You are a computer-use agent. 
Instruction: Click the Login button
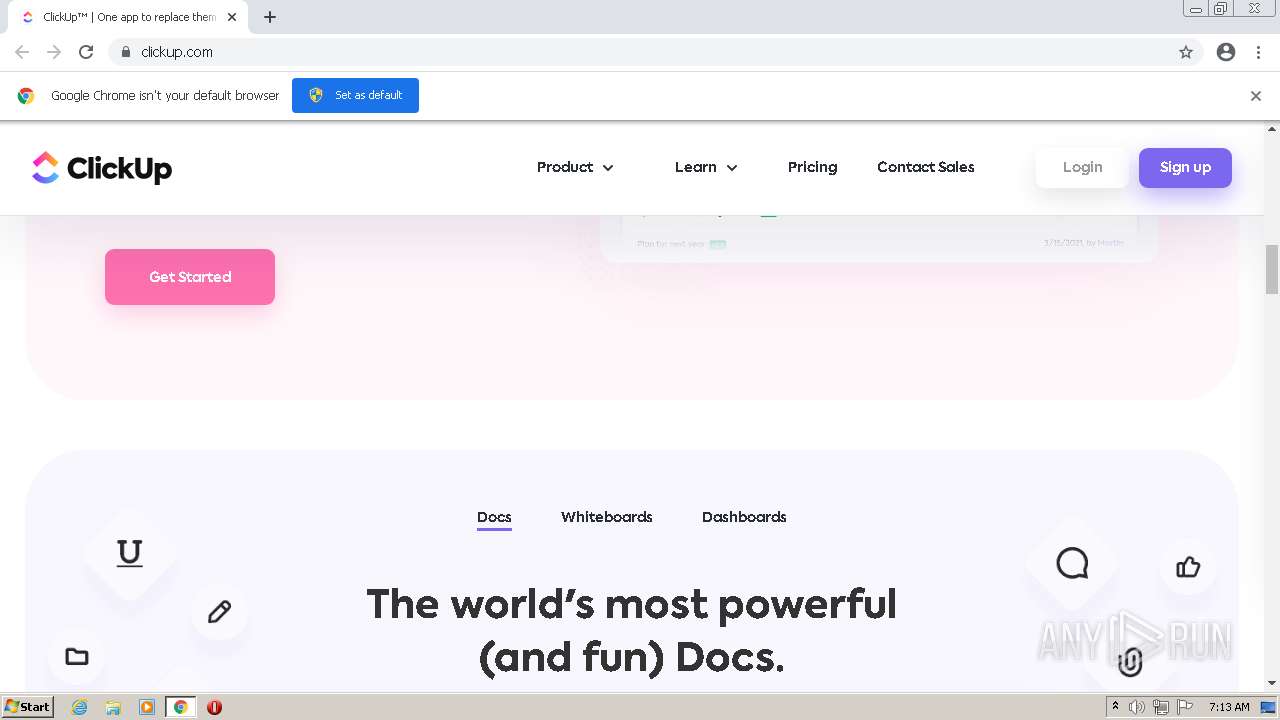[x=1082, y=168]
